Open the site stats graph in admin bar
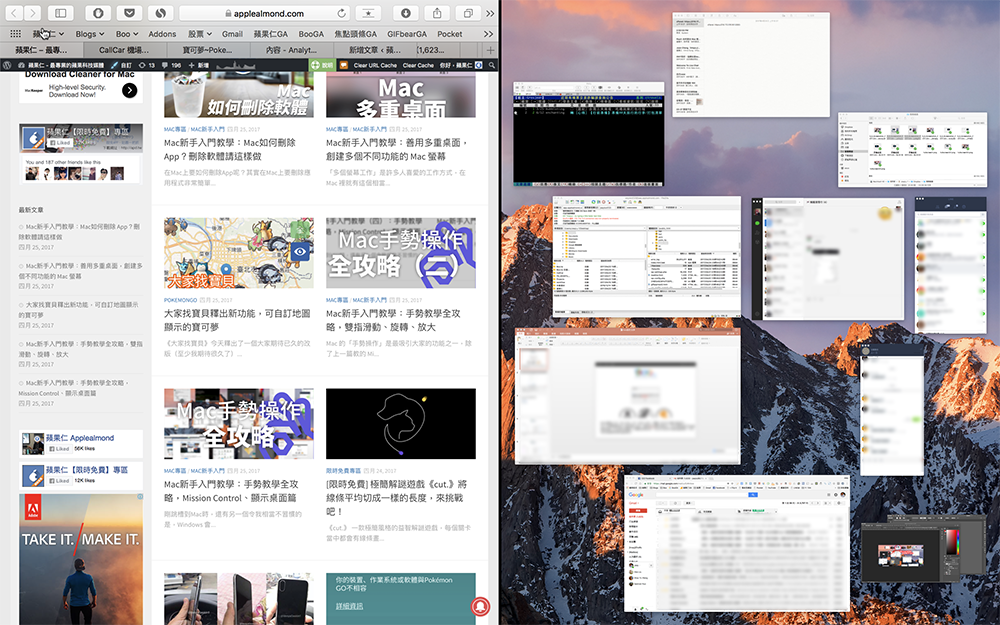This screenshot has width=1000, height=625. (235, 65)
